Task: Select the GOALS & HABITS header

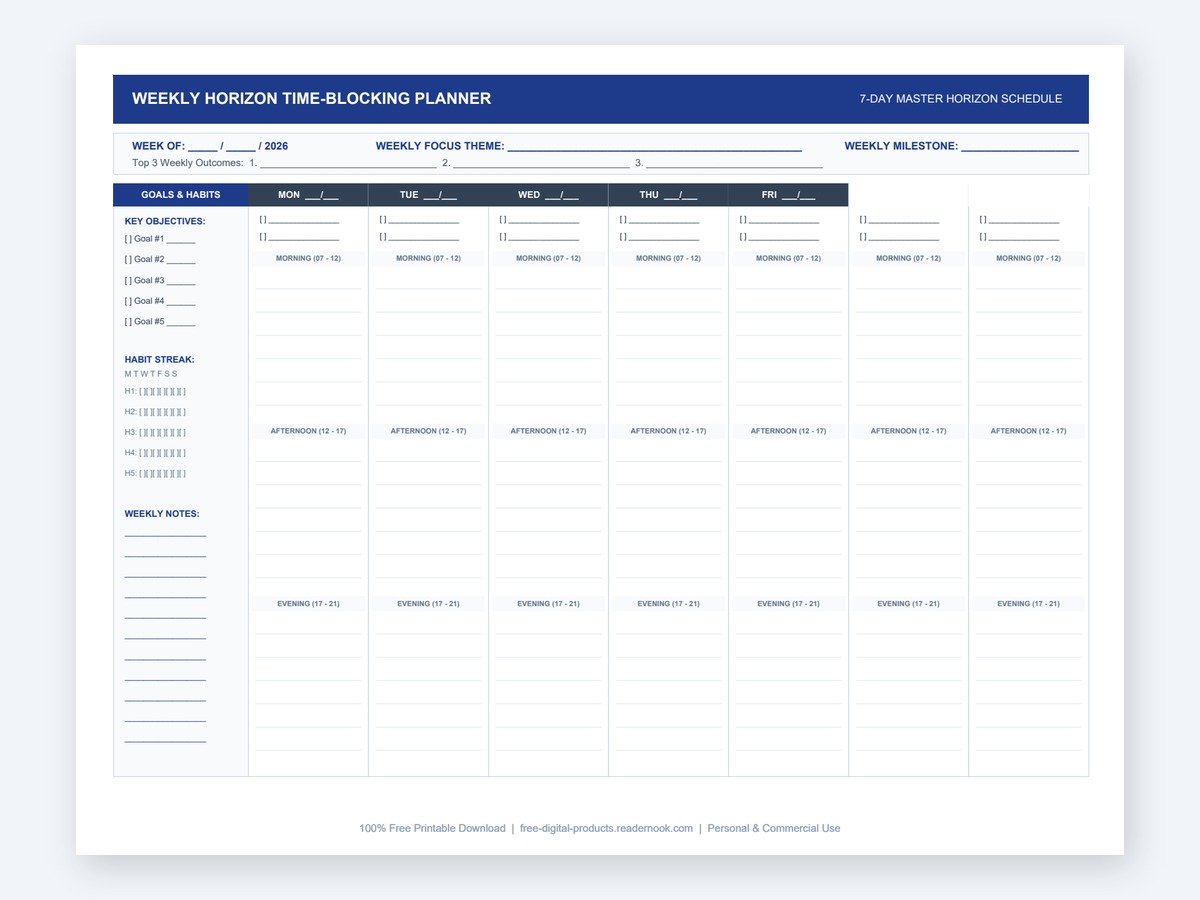Action: pos(181,195)
